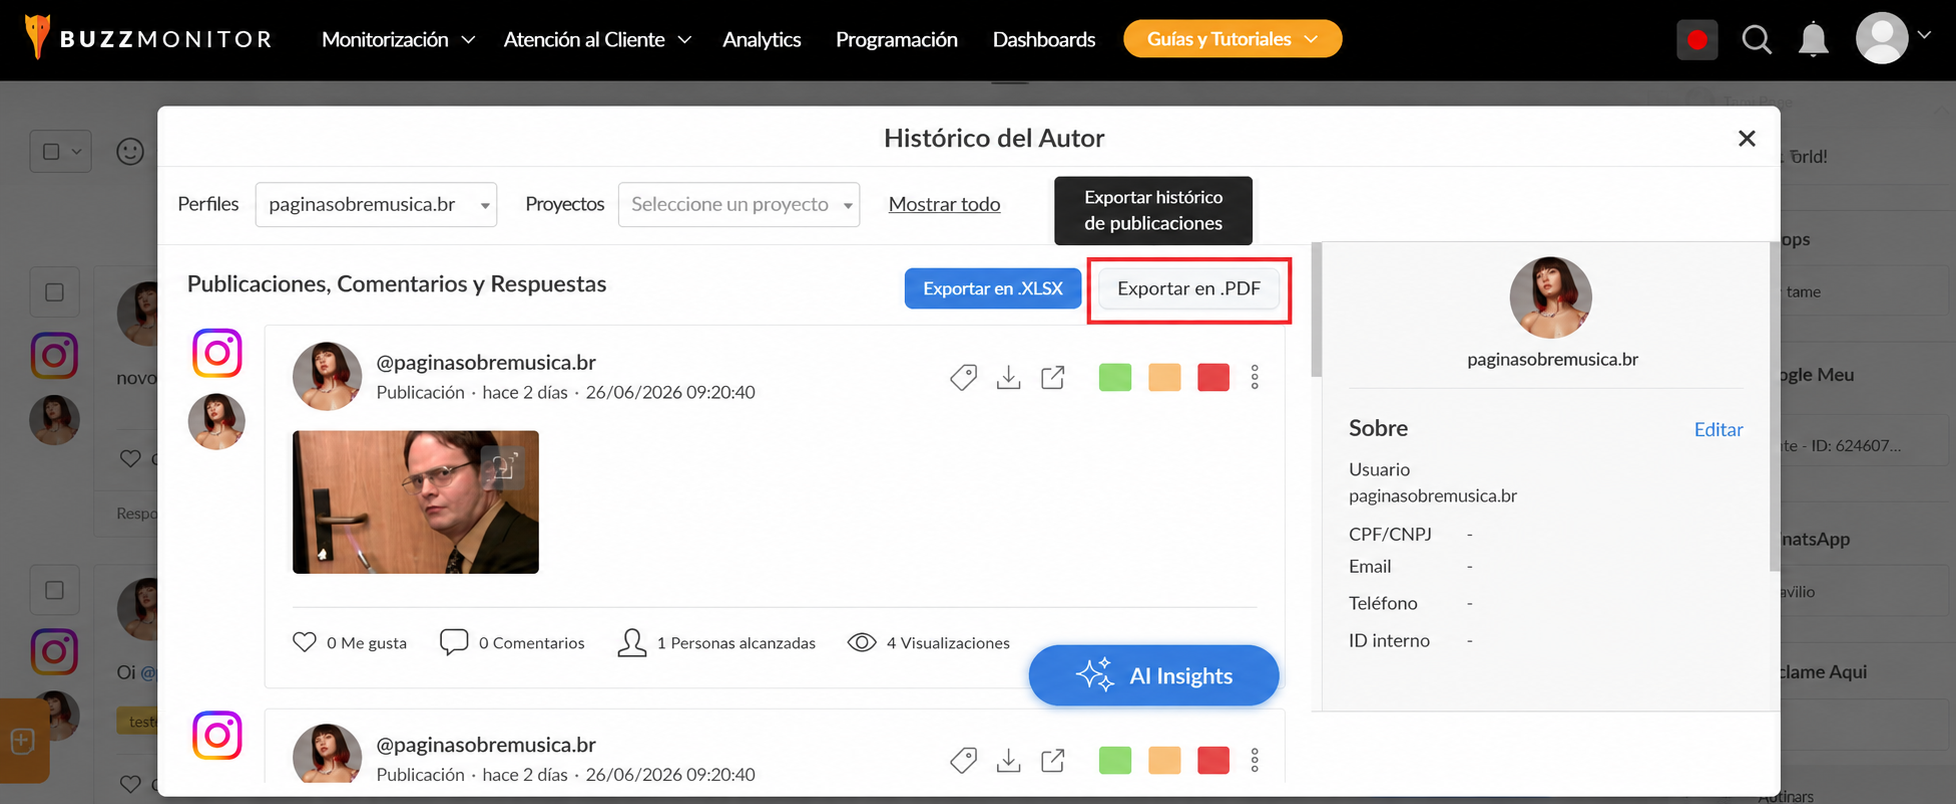Image resolution: width=1956 pixels, height=804 pixels.
Task: Open the notifications bell
Action: (x=1813, y=40)
